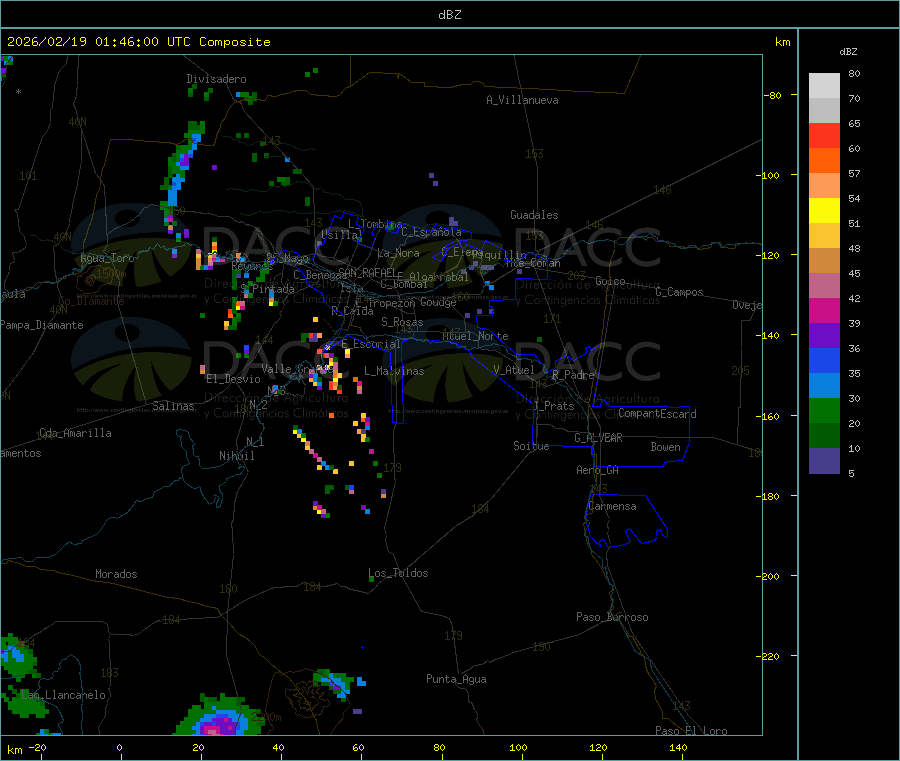This screenshot has height=761, width=900.
Task: Click the Carmensa map label
Action: tap(612, 506)
